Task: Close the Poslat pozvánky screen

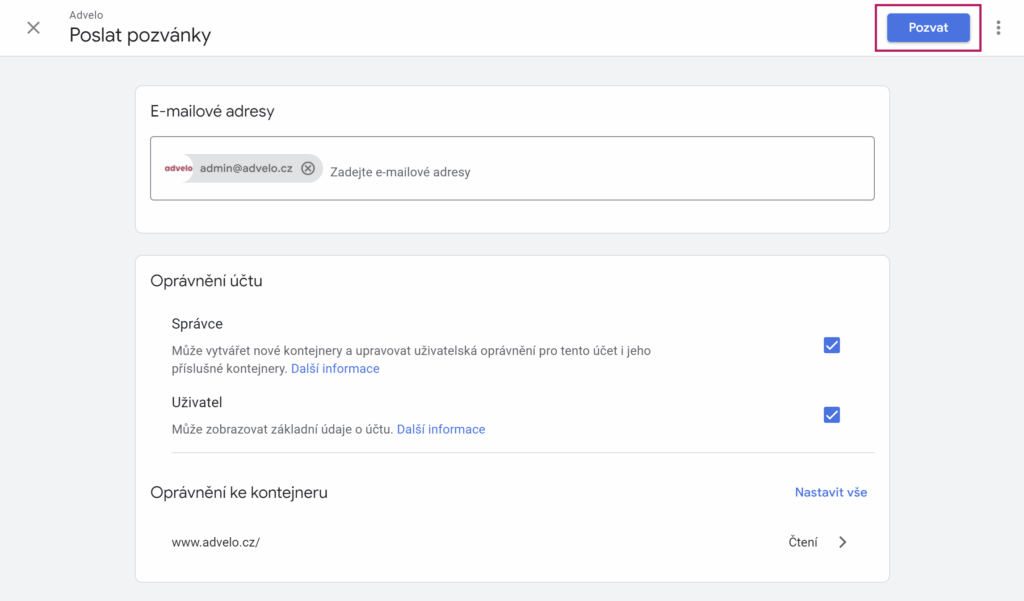Action: [32, 27]
